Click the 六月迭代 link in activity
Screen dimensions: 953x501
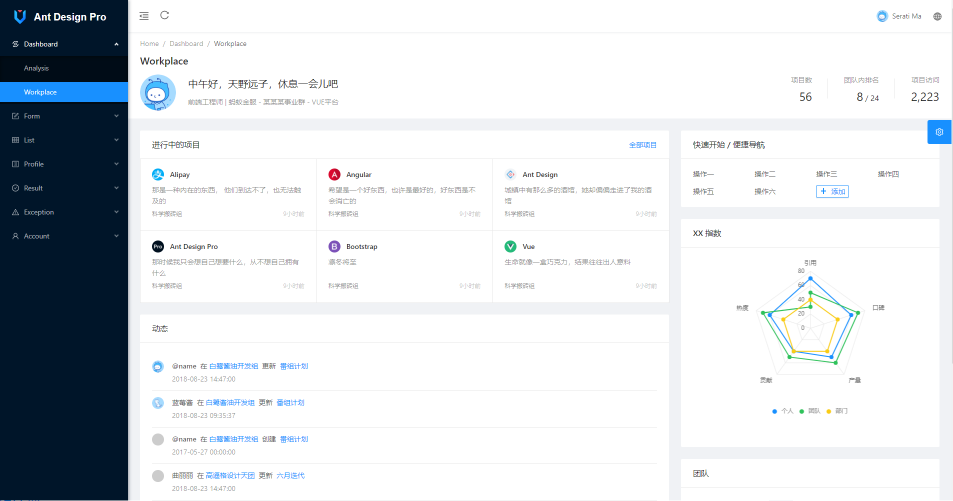(x=291, y=475)
